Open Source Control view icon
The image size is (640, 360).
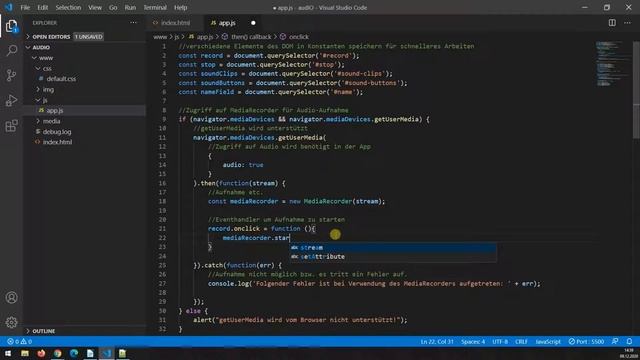[11, 76]
